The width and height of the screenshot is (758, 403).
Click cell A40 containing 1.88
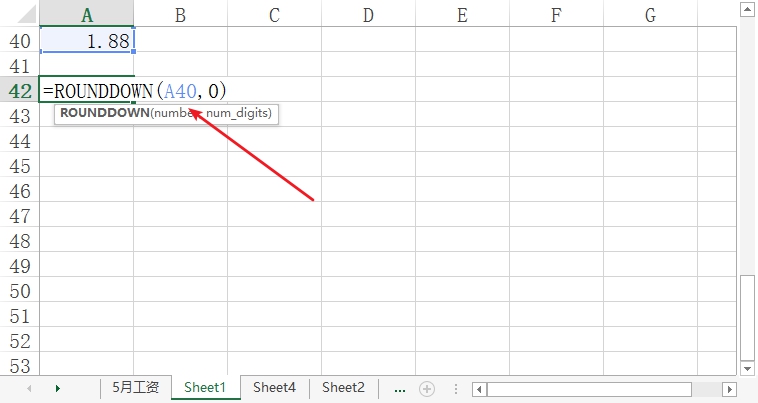(87, 41)
